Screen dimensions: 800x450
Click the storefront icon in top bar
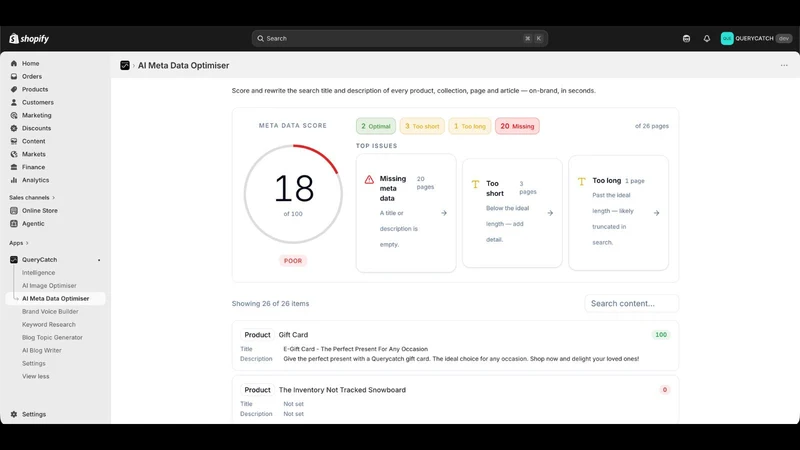[686, 38]
